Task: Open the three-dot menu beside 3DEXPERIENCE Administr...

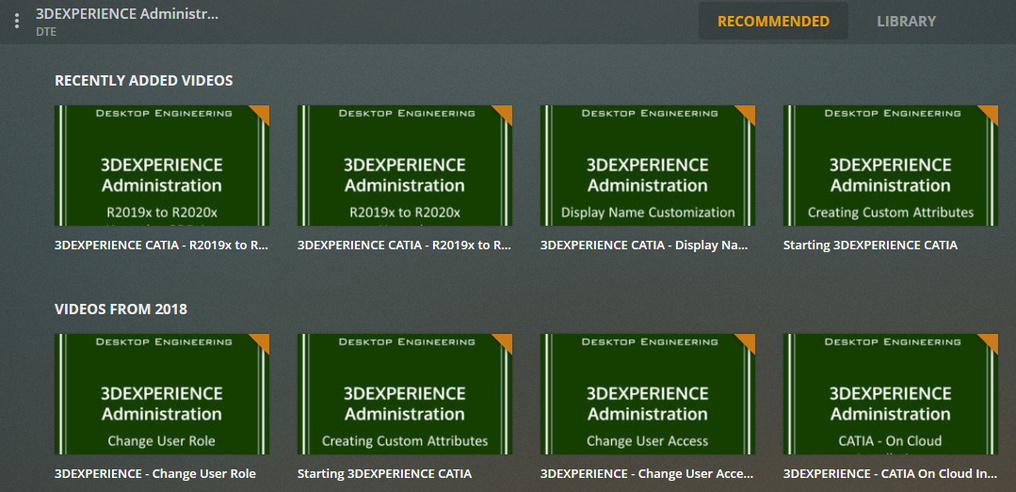Action: point(17,21)
